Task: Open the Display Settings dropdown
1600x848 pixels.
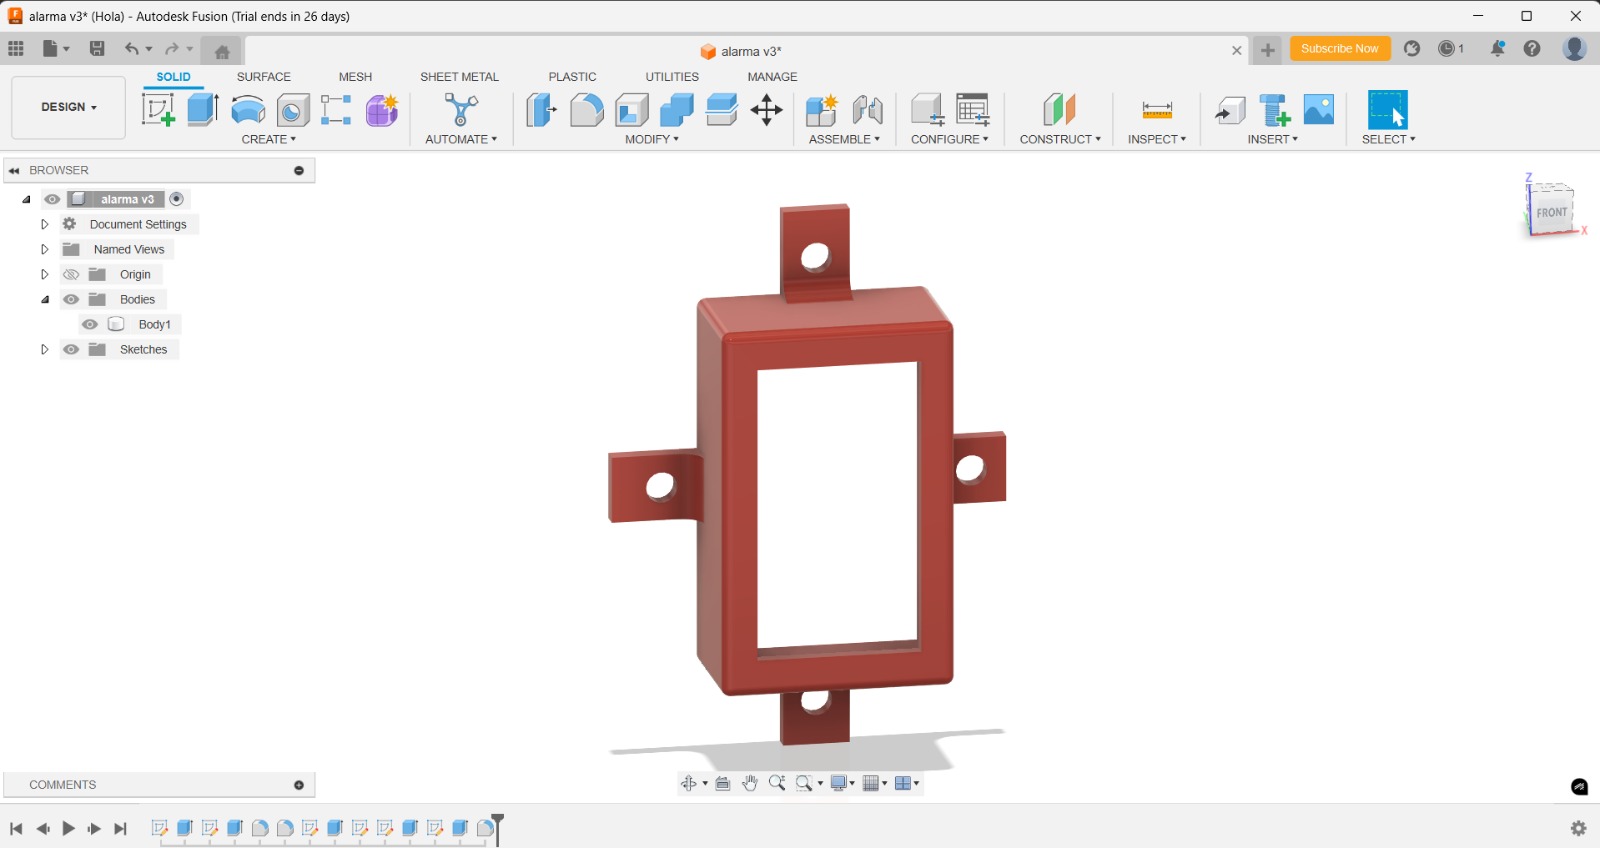Action: pyautogui.click(x=843, y=783)
